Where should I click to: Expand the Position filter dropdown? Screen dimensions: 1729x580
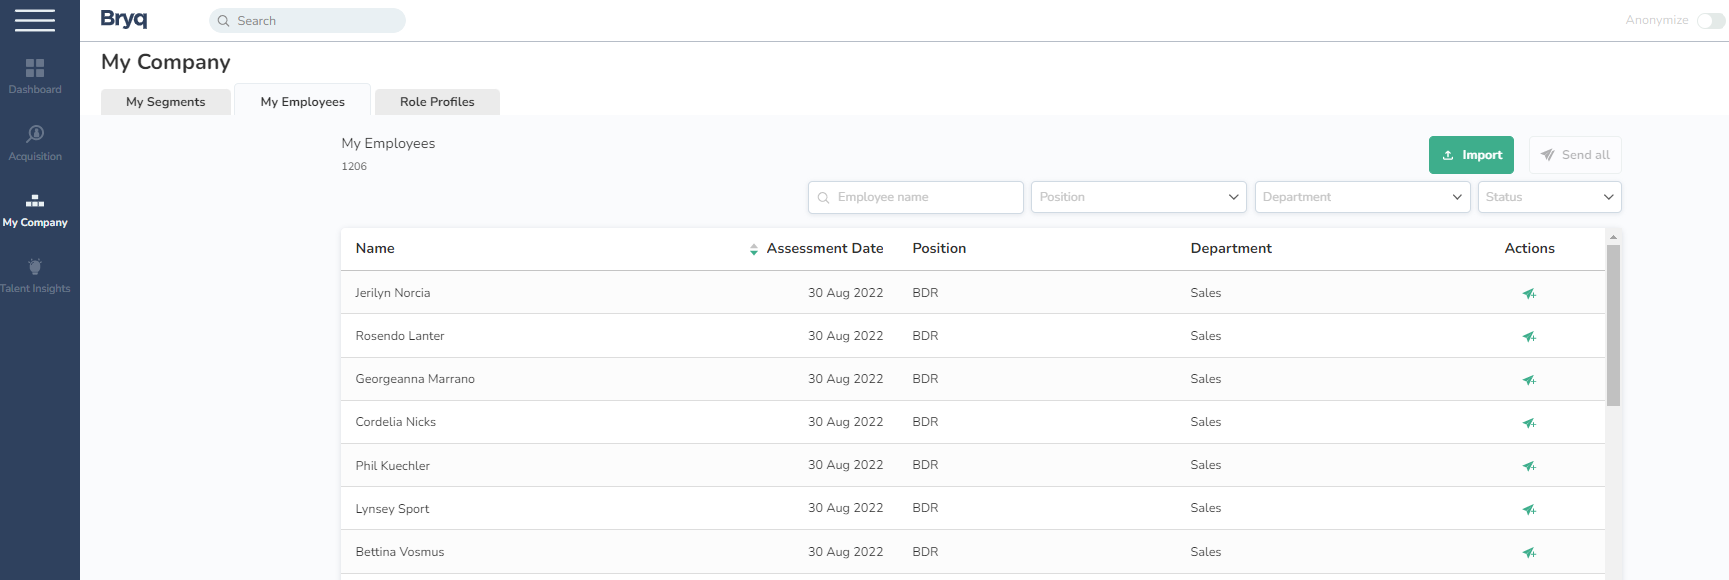pos(1138,197)
